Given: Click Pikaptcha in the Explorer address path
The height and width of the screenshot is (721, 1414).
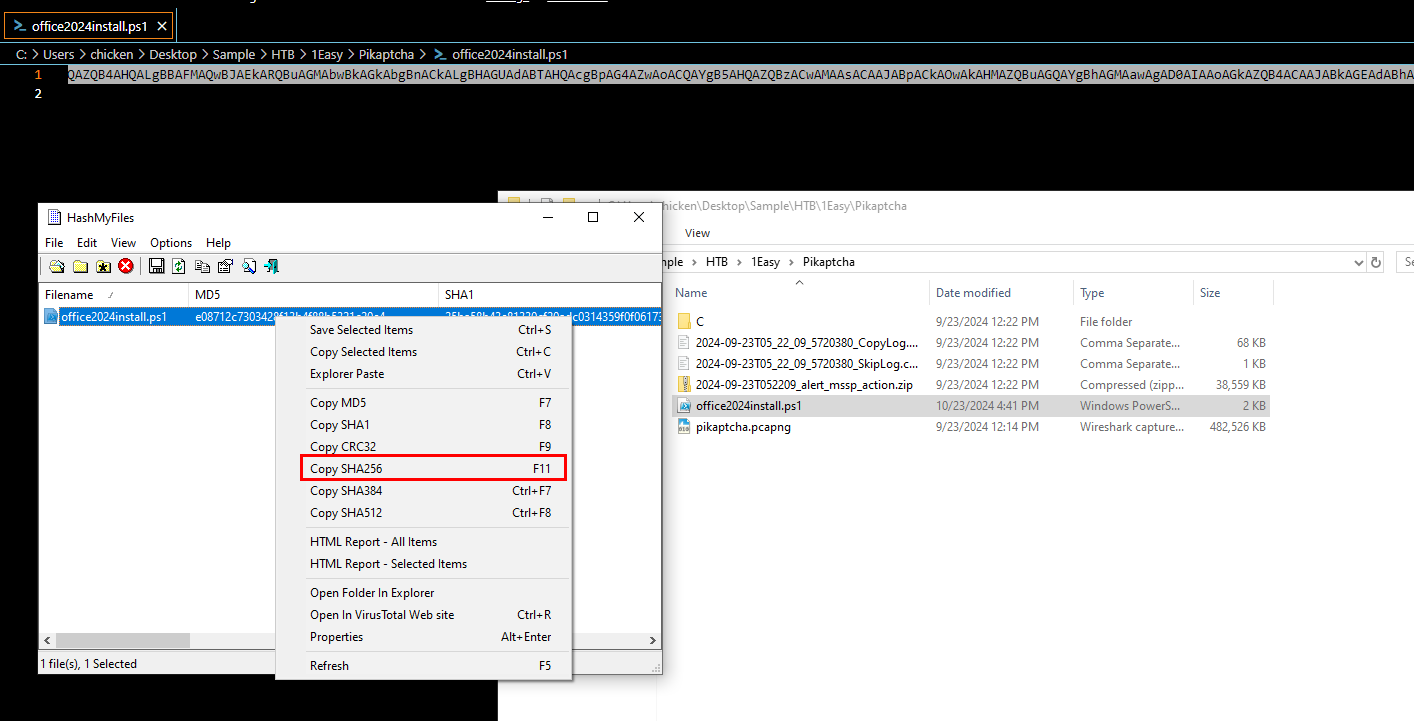Looking at the screenshot, I should click(828, 262).
